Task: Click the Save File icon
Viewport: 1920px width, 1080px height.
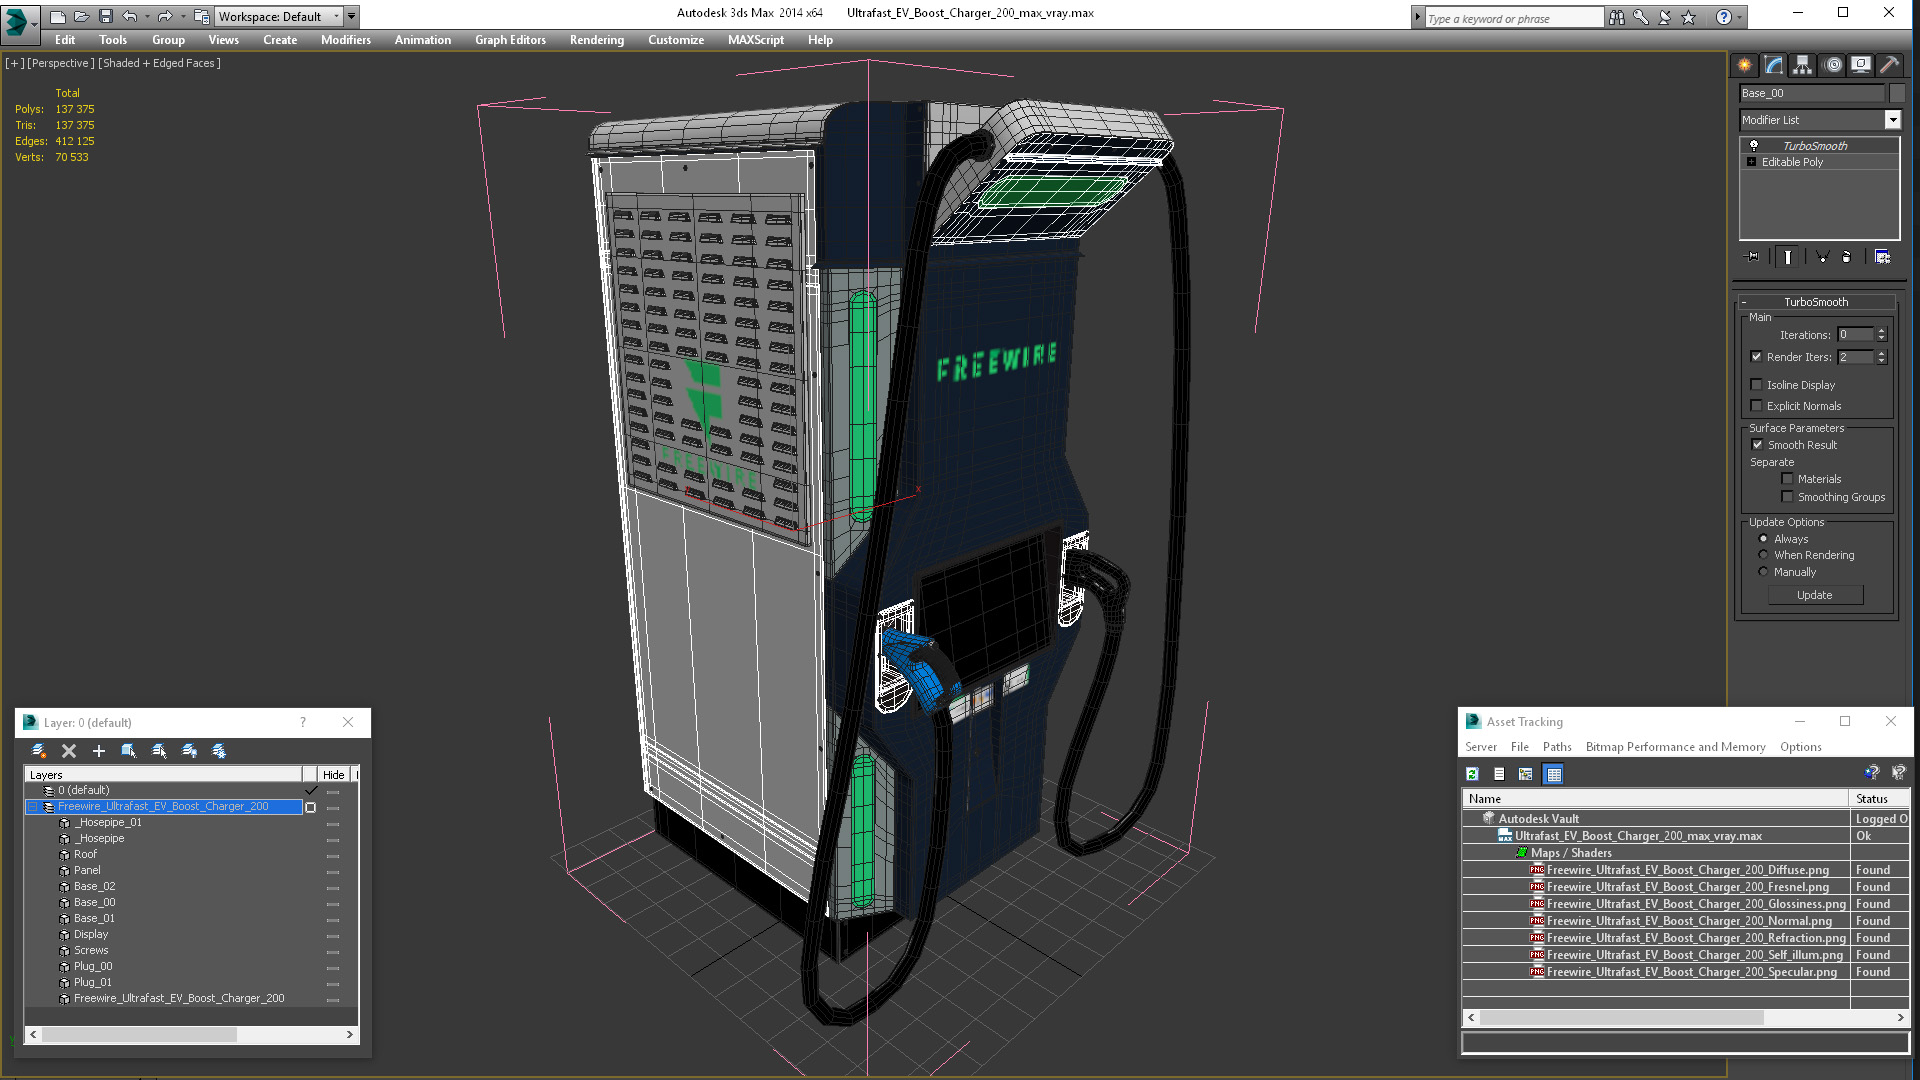Action: (x=105, y=16)
